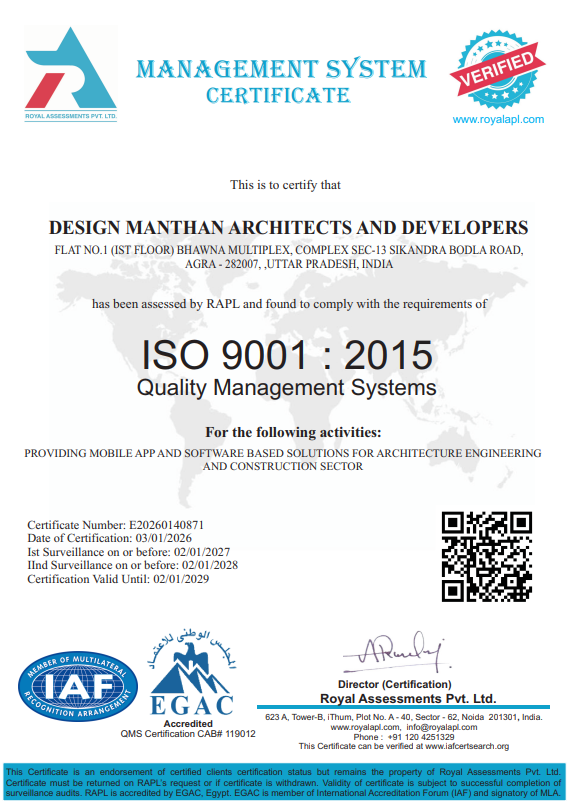Click "Royal Assessments Pvt. Ltd." under the signature
The height and width of the screenshot is (805, 572).
pos(408,699)
